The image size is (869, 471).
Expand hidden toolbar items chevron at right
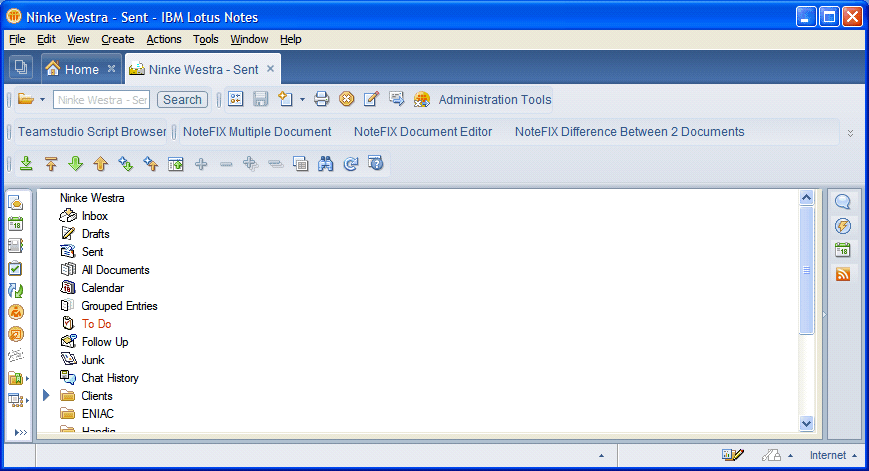(x=850, y=134)
